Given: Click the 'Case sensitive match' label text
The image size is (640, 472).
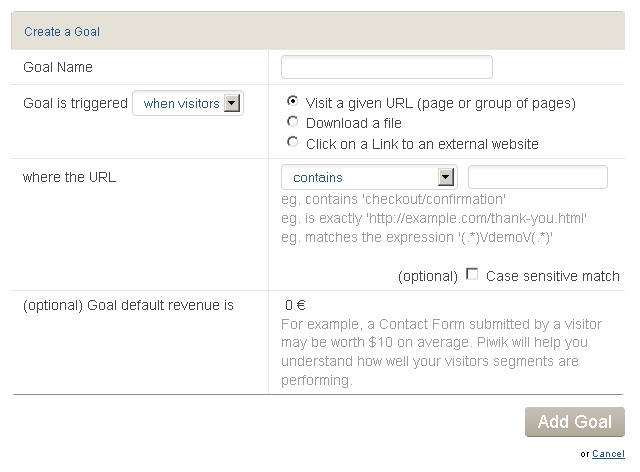Looking at the screenshot, I should coord(552,276).
